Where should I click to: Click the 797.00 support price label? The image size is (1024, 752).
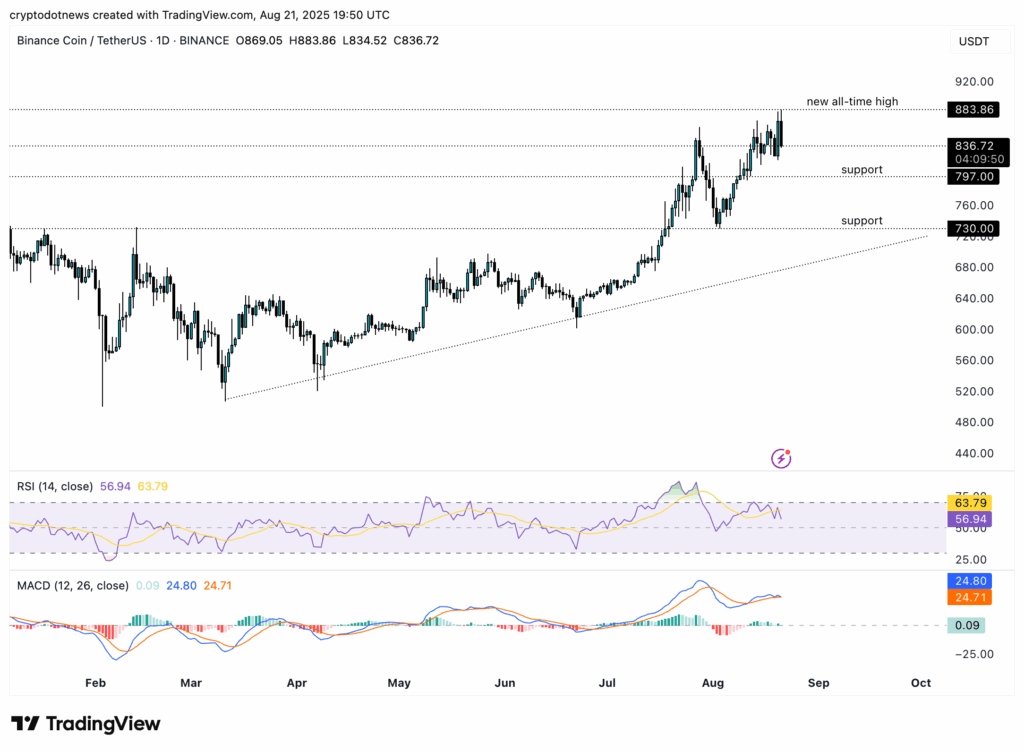tap(973, 175)
